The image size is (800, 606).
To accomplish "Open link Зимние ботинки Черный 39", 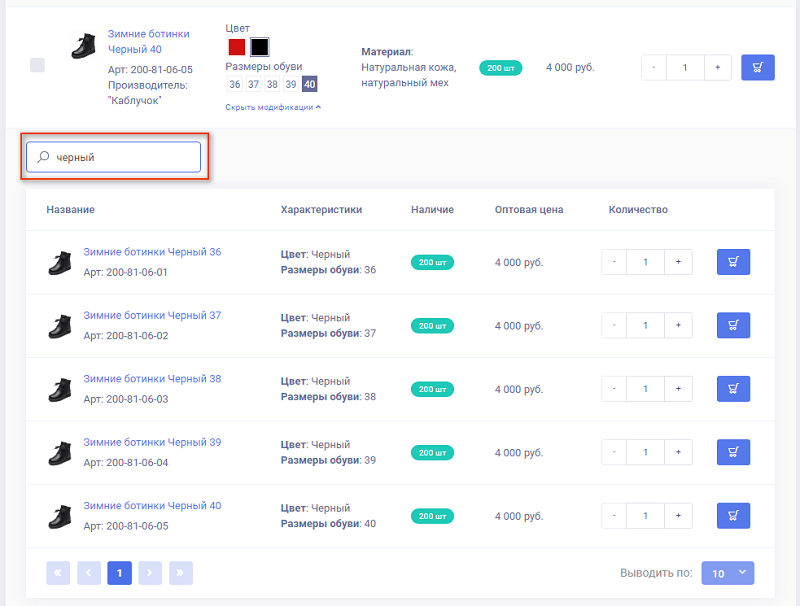I will 152,442.
